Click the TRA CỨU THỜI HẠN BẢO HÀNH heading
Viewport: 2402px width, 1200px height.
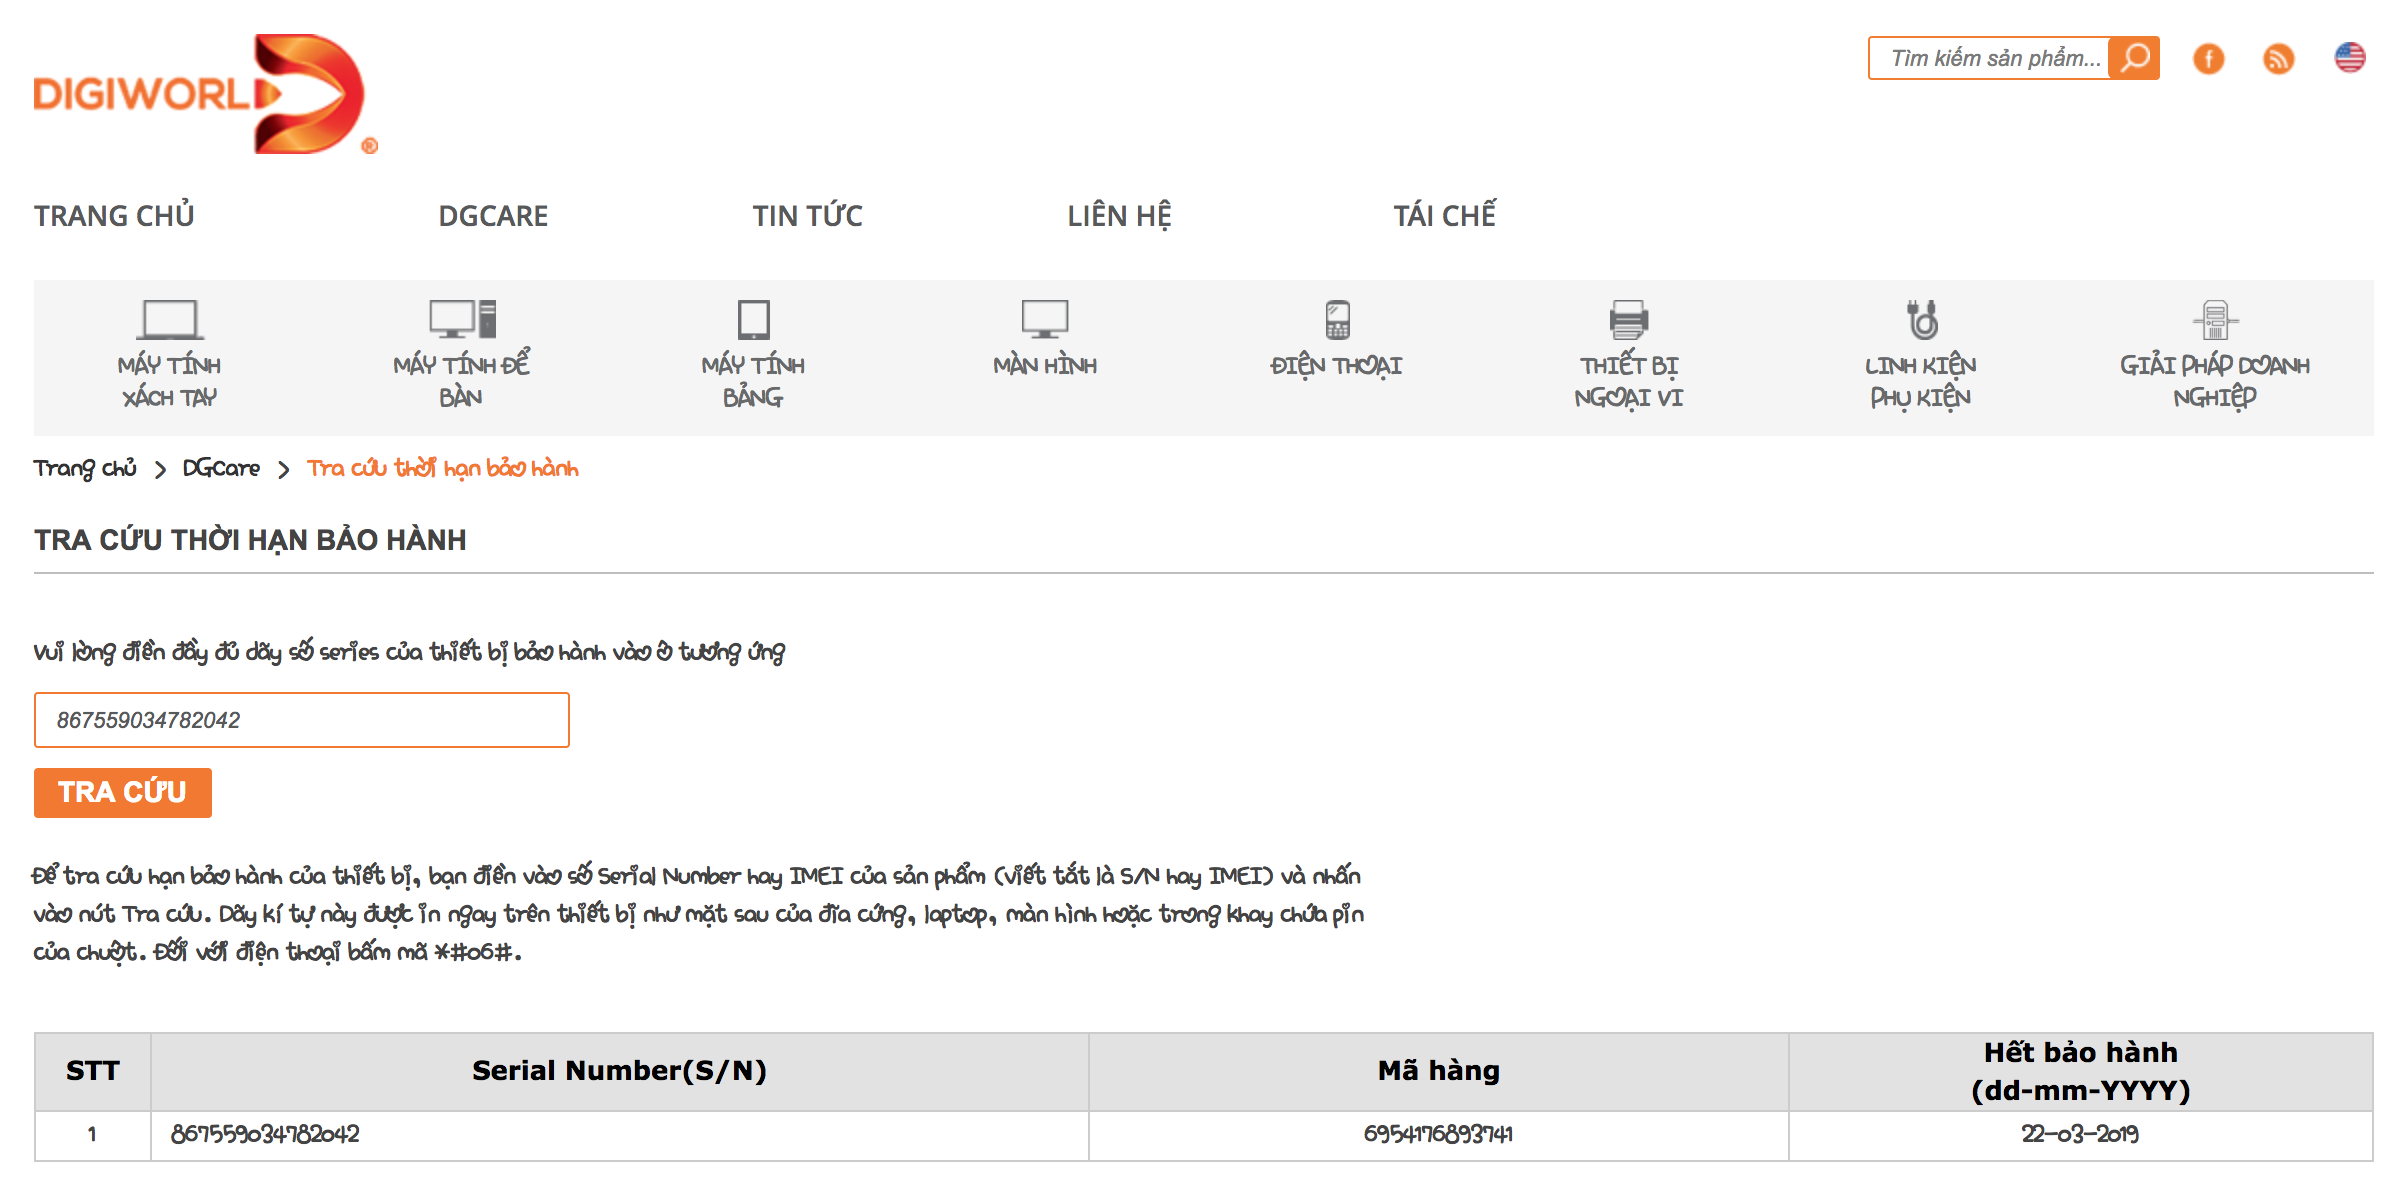(250, 540)
